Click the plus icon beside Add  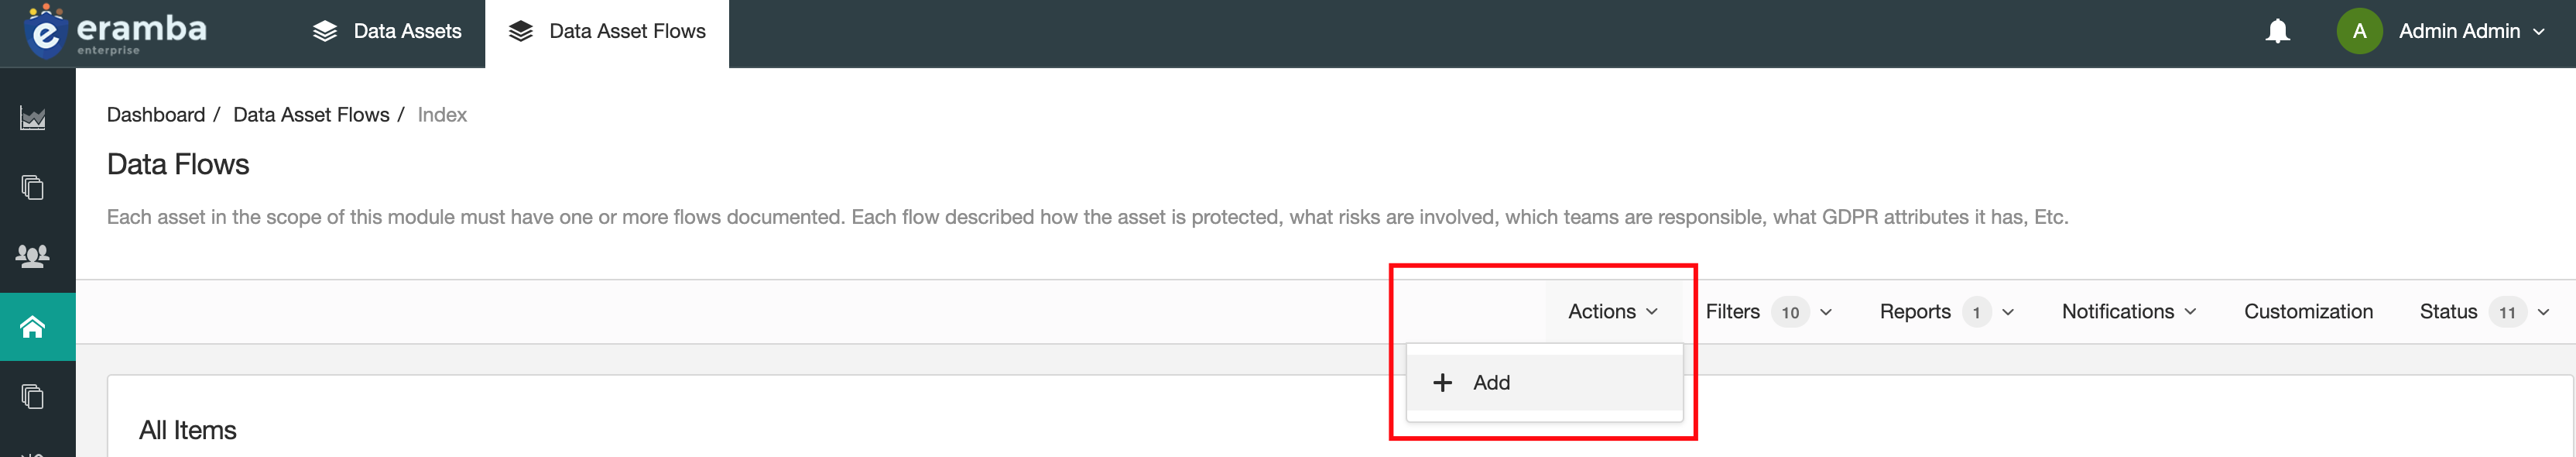1442,382
